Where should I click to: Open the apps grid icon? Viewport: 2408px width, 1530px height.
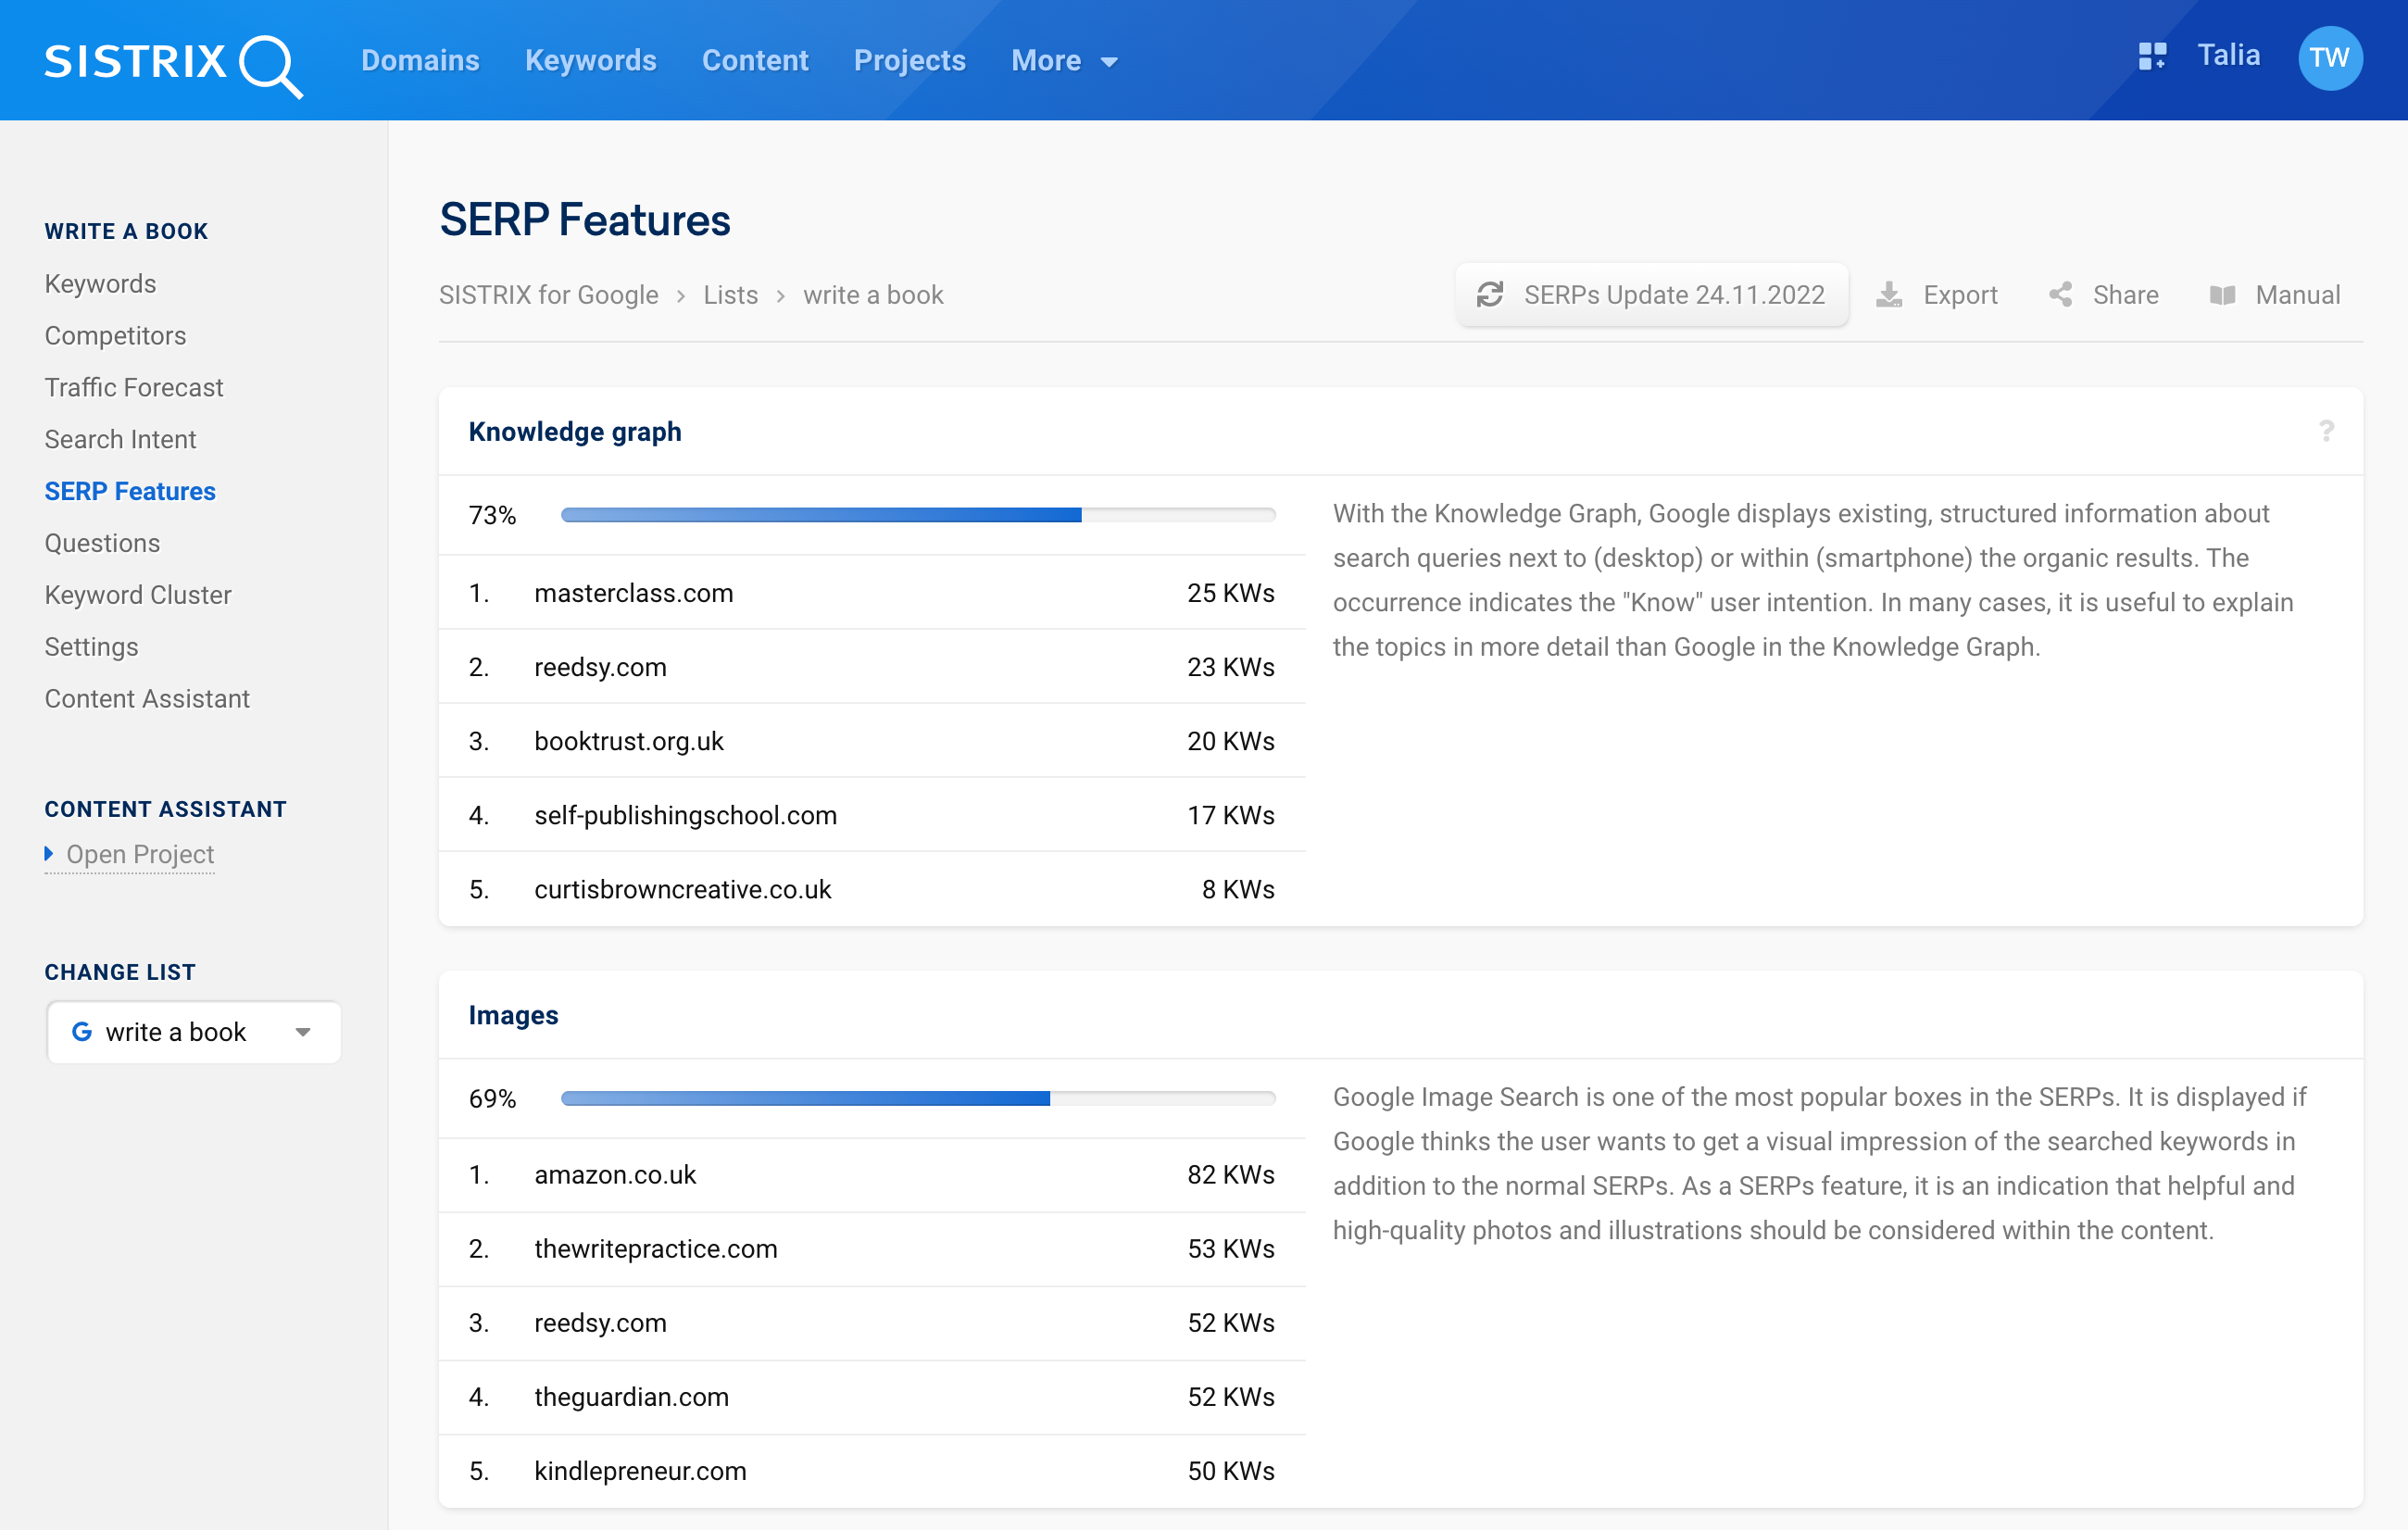[2152, 56]
